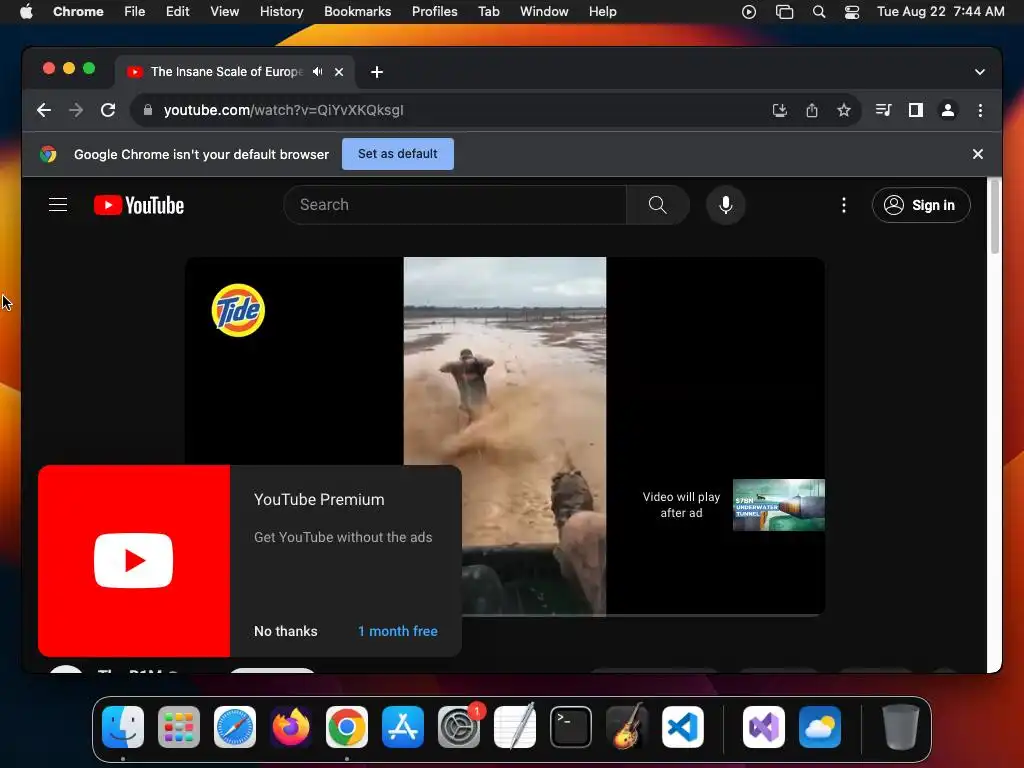Click No thanks on Premium popup
The width and height of the screenshot is (1024, 768).
[285, 632]
